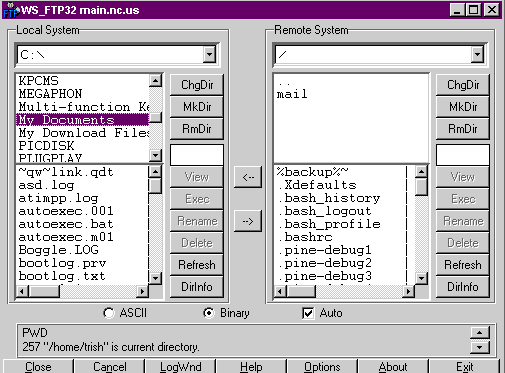Image resolution: width=505 pixels, height=373 pixels.
Task: Click the log pane scroll up arrow
Action: click(479, 333)
